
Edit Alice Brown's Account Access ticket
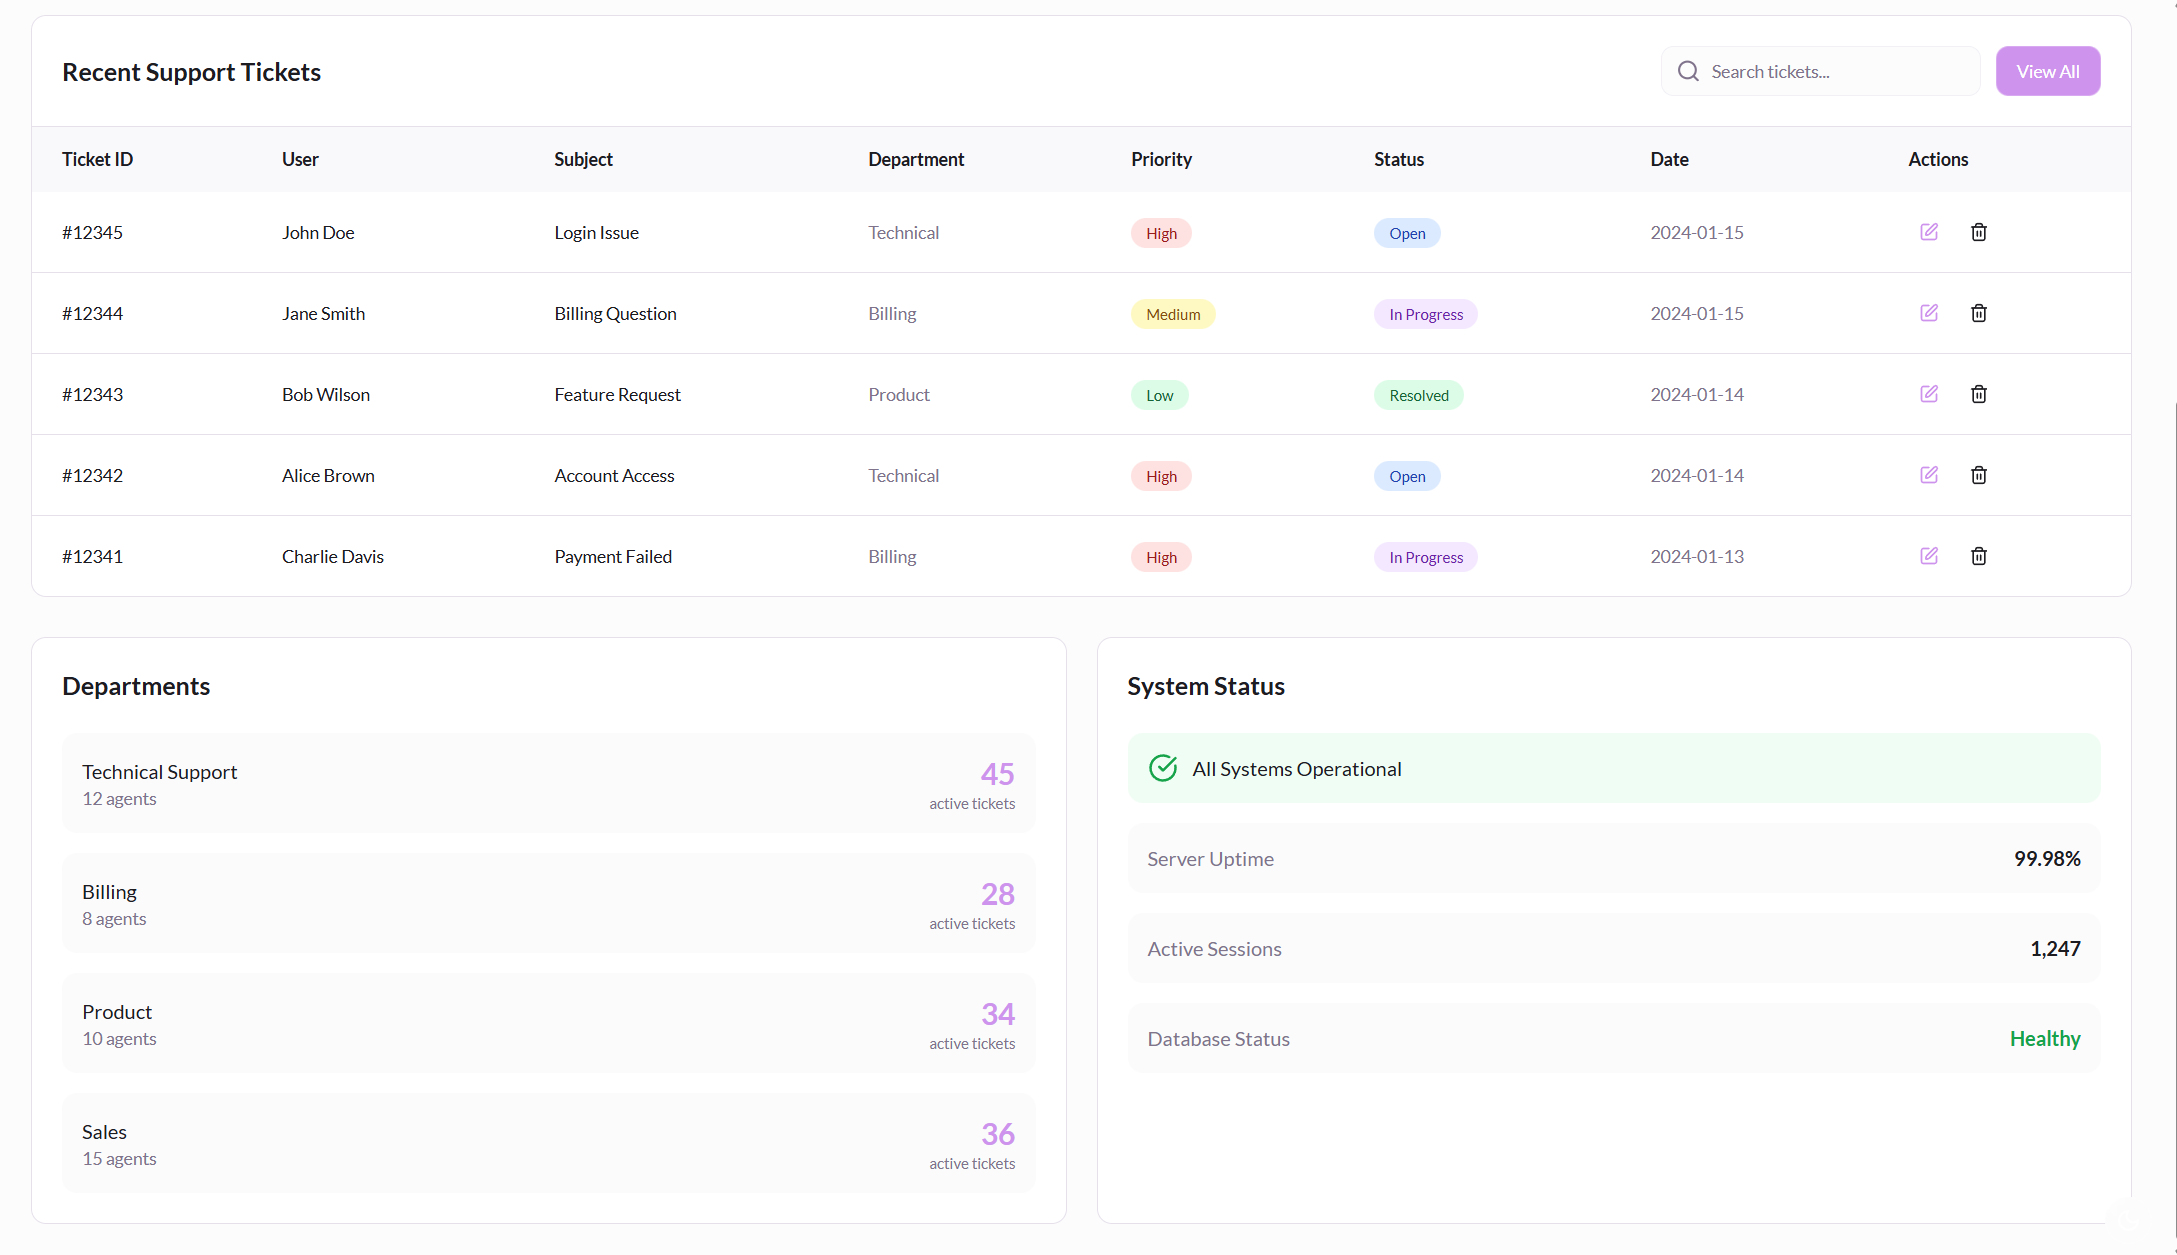pos(1929,475)
